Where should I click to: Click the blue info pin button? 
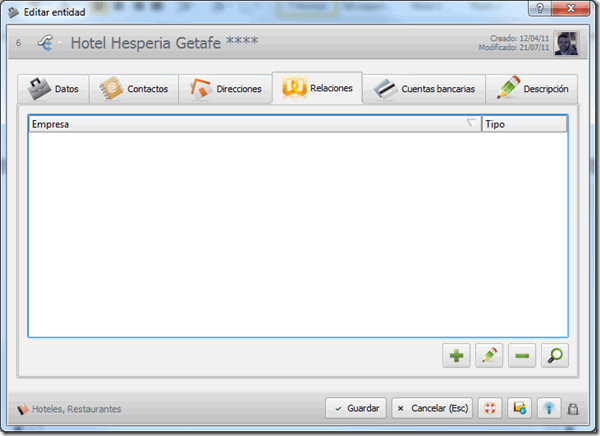click(x=549, y=408)
